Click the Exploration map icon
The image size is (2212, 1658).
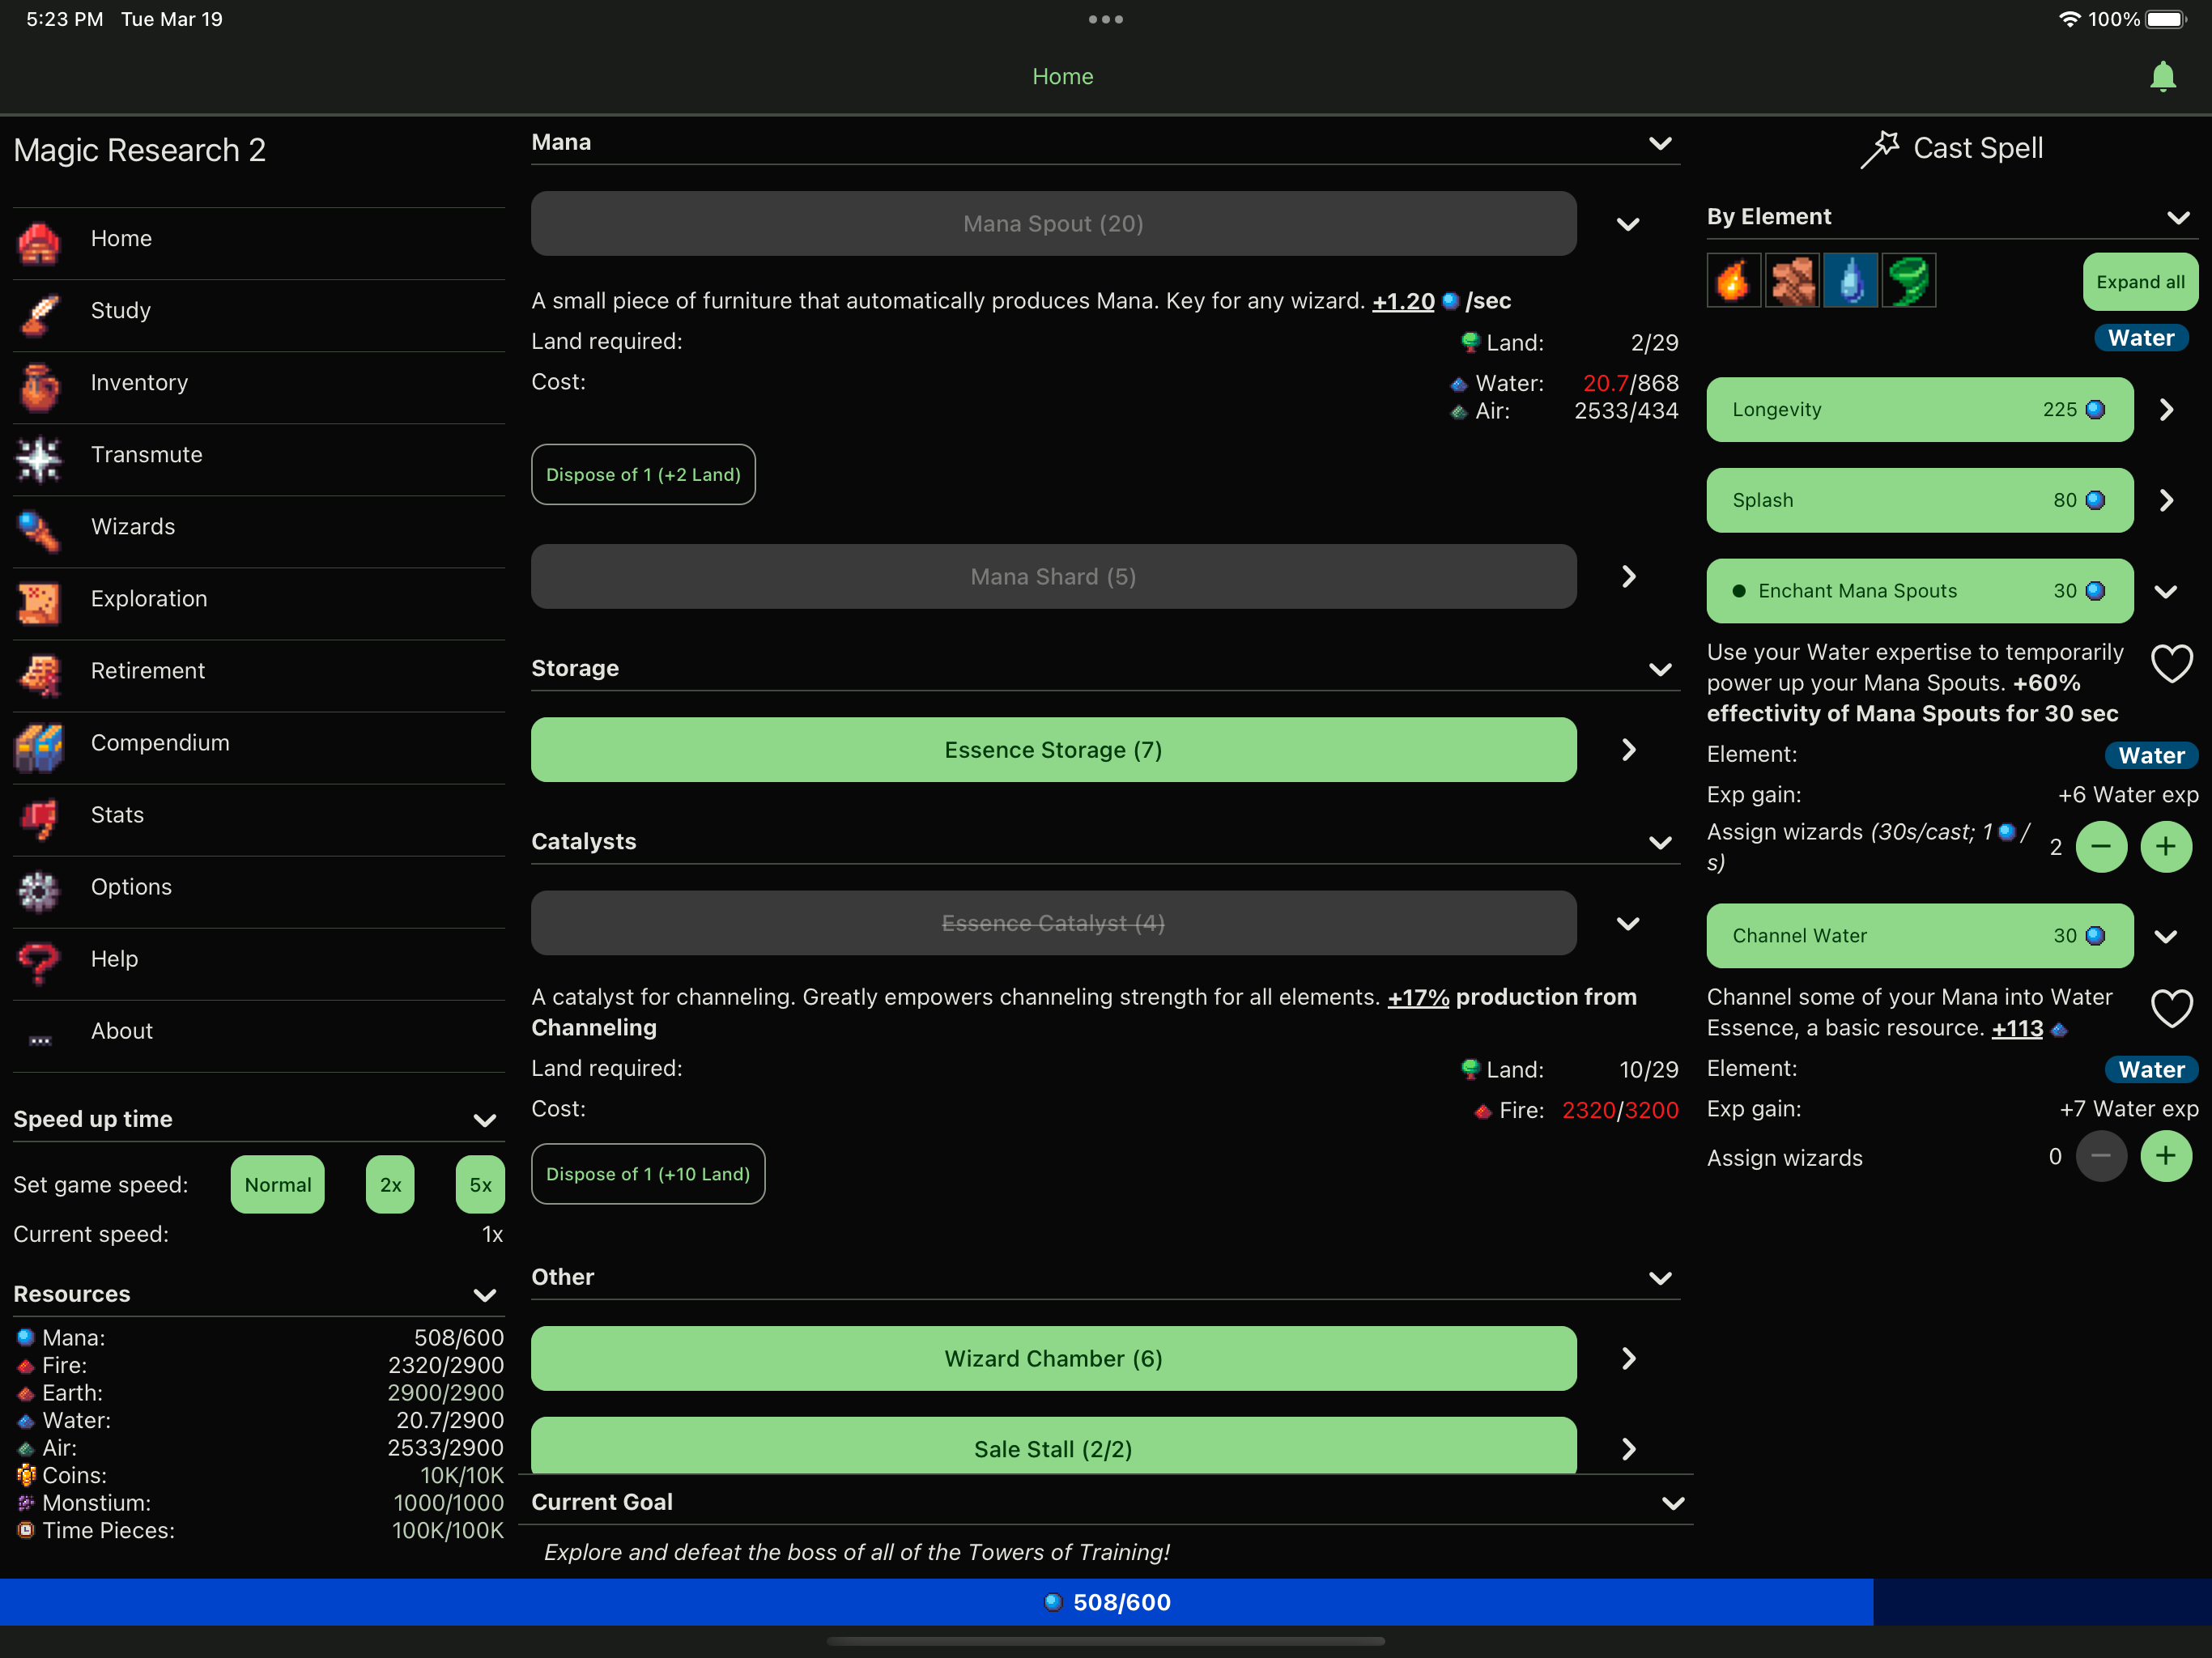(x=39, y=603)
